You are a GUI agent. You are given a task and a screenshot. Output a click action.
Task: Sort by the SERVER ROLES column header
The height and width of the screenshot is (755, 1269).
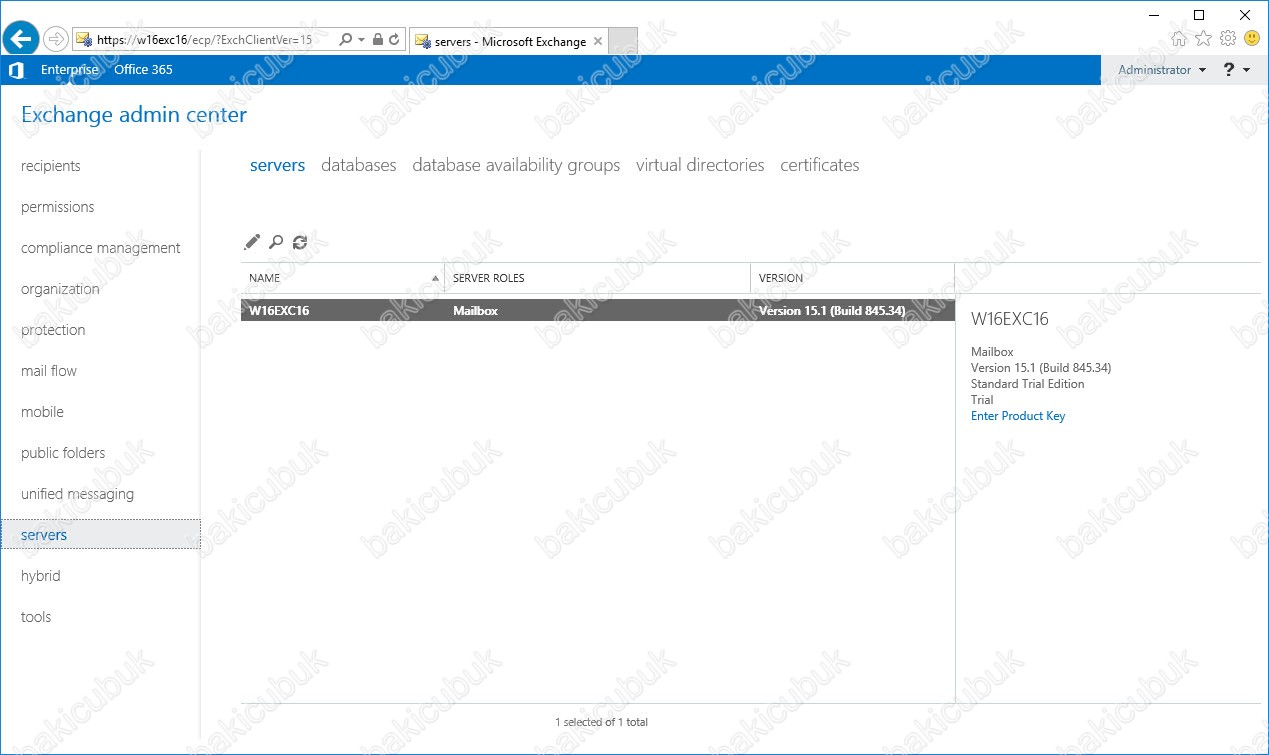[x=598, y=278]
